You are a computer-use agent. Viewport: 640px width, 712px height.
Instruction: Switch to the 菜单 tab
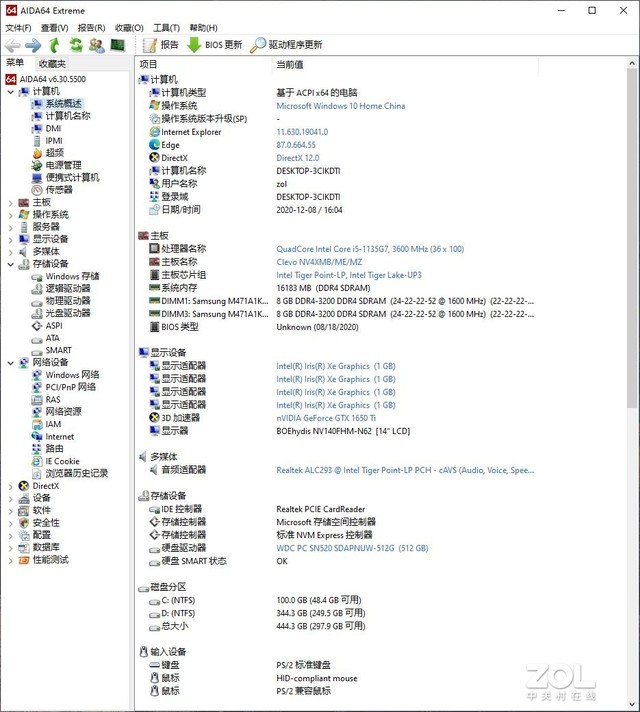point(15,63)
